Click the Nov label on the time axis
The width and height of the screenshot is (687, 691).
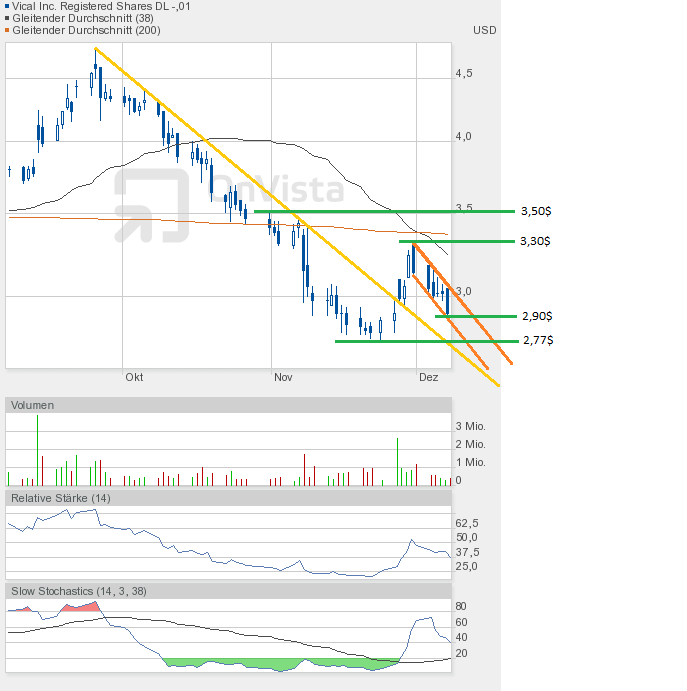(283, 378)
